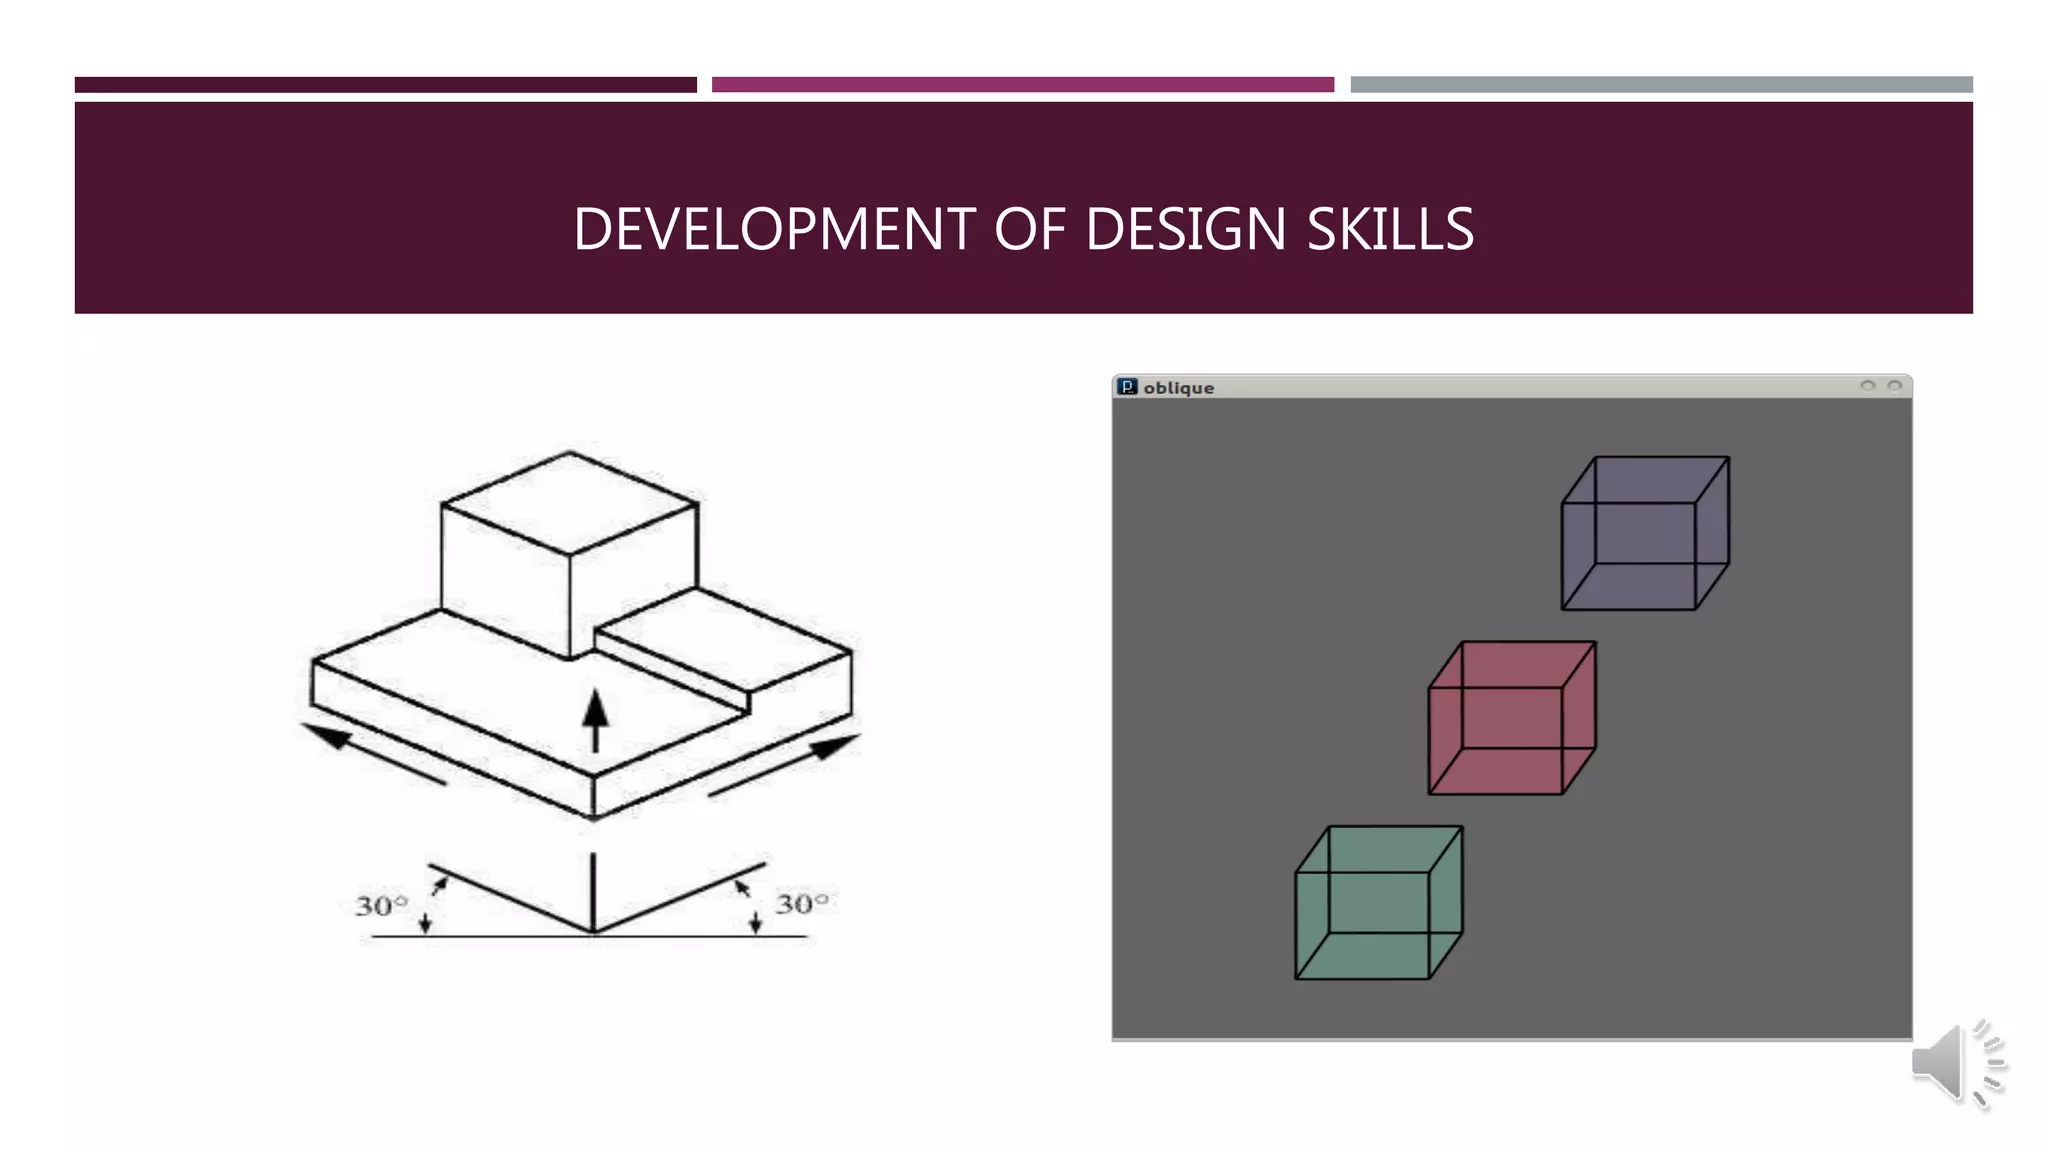This screenshot has width=2048, height=1152.
Task: Select the green cube in oblique window
Action: coord(1378,902)
